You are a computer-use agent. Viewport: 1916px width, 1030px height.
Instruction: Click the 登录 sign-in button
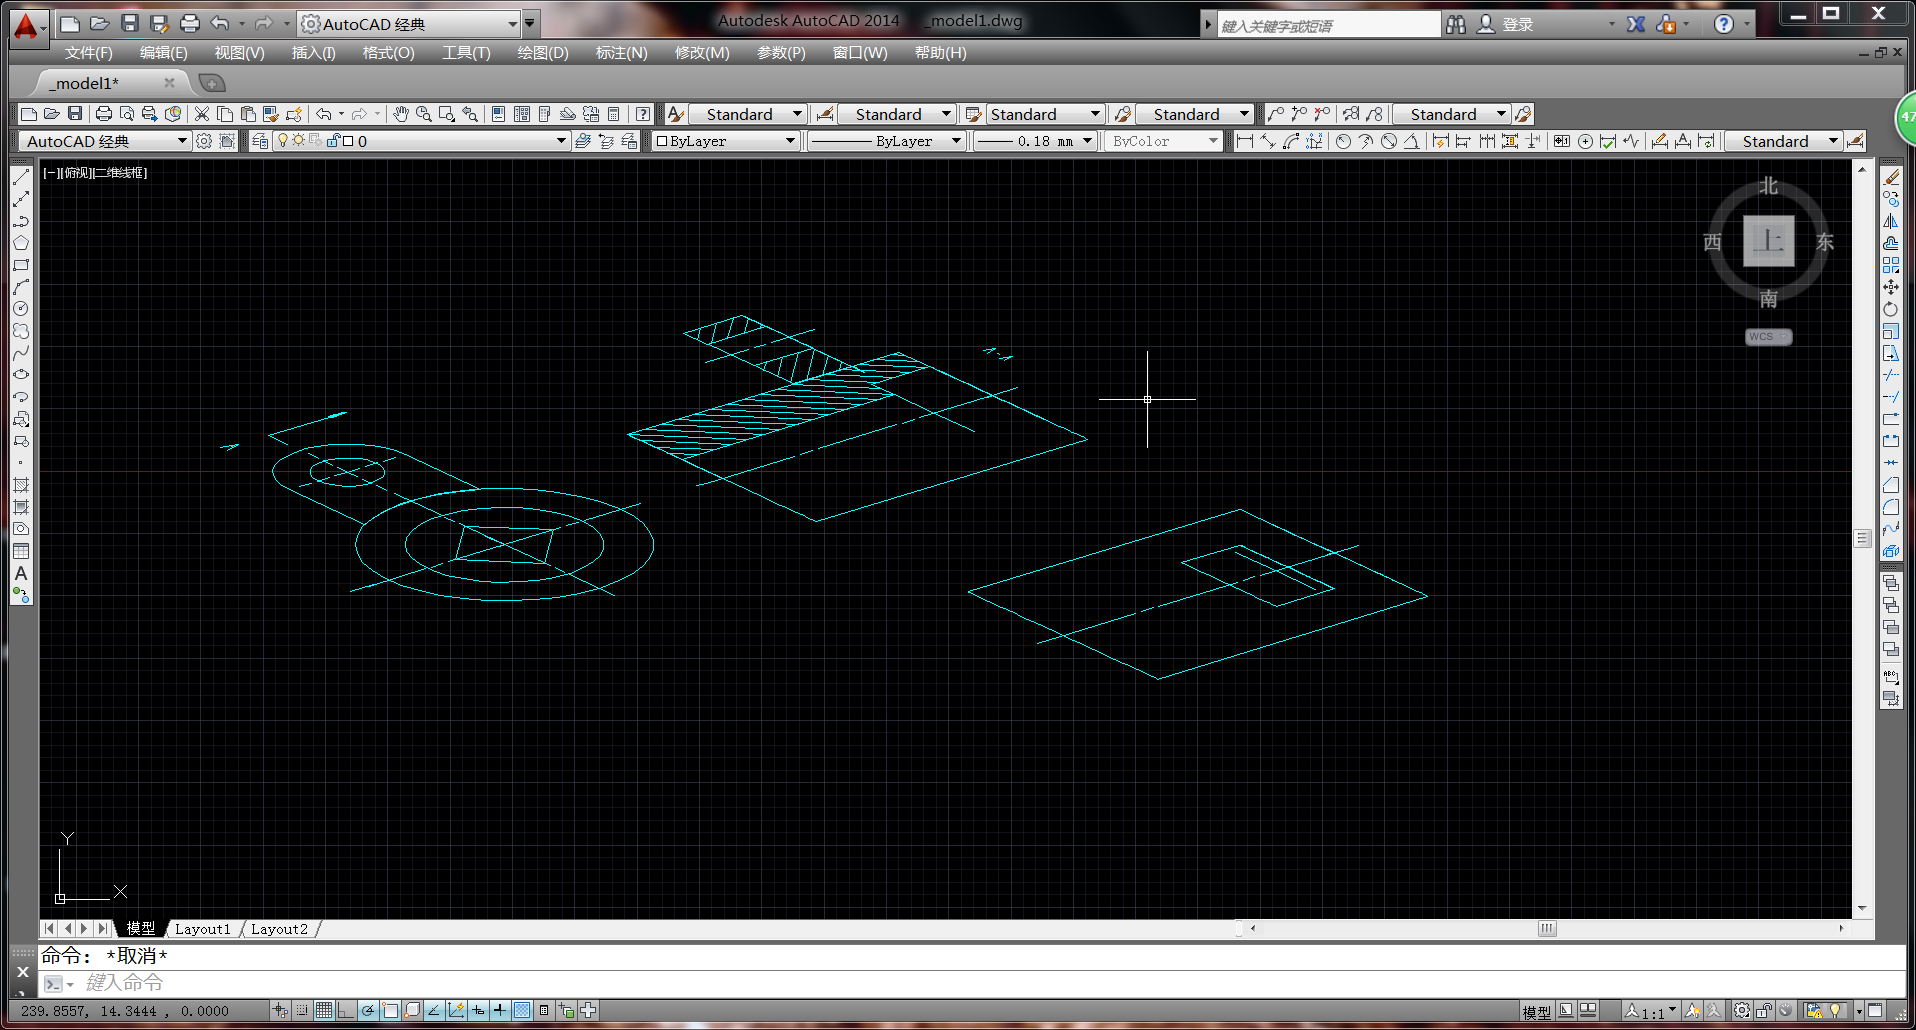[x=1505, y=24]
